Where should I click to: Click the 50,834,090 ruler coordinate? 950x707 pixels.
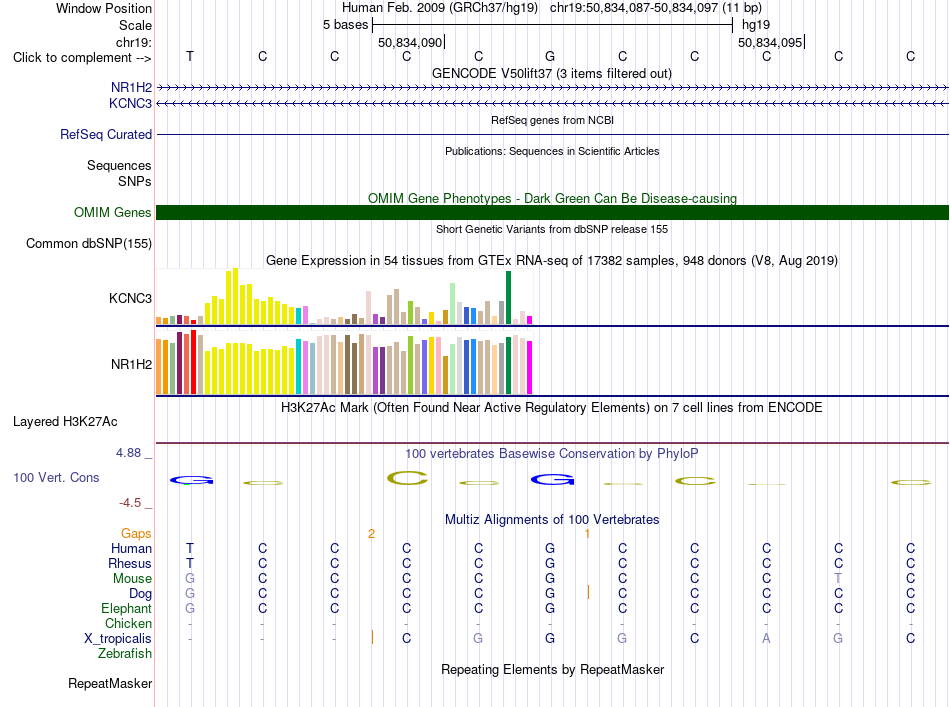[x=410, y=42]
